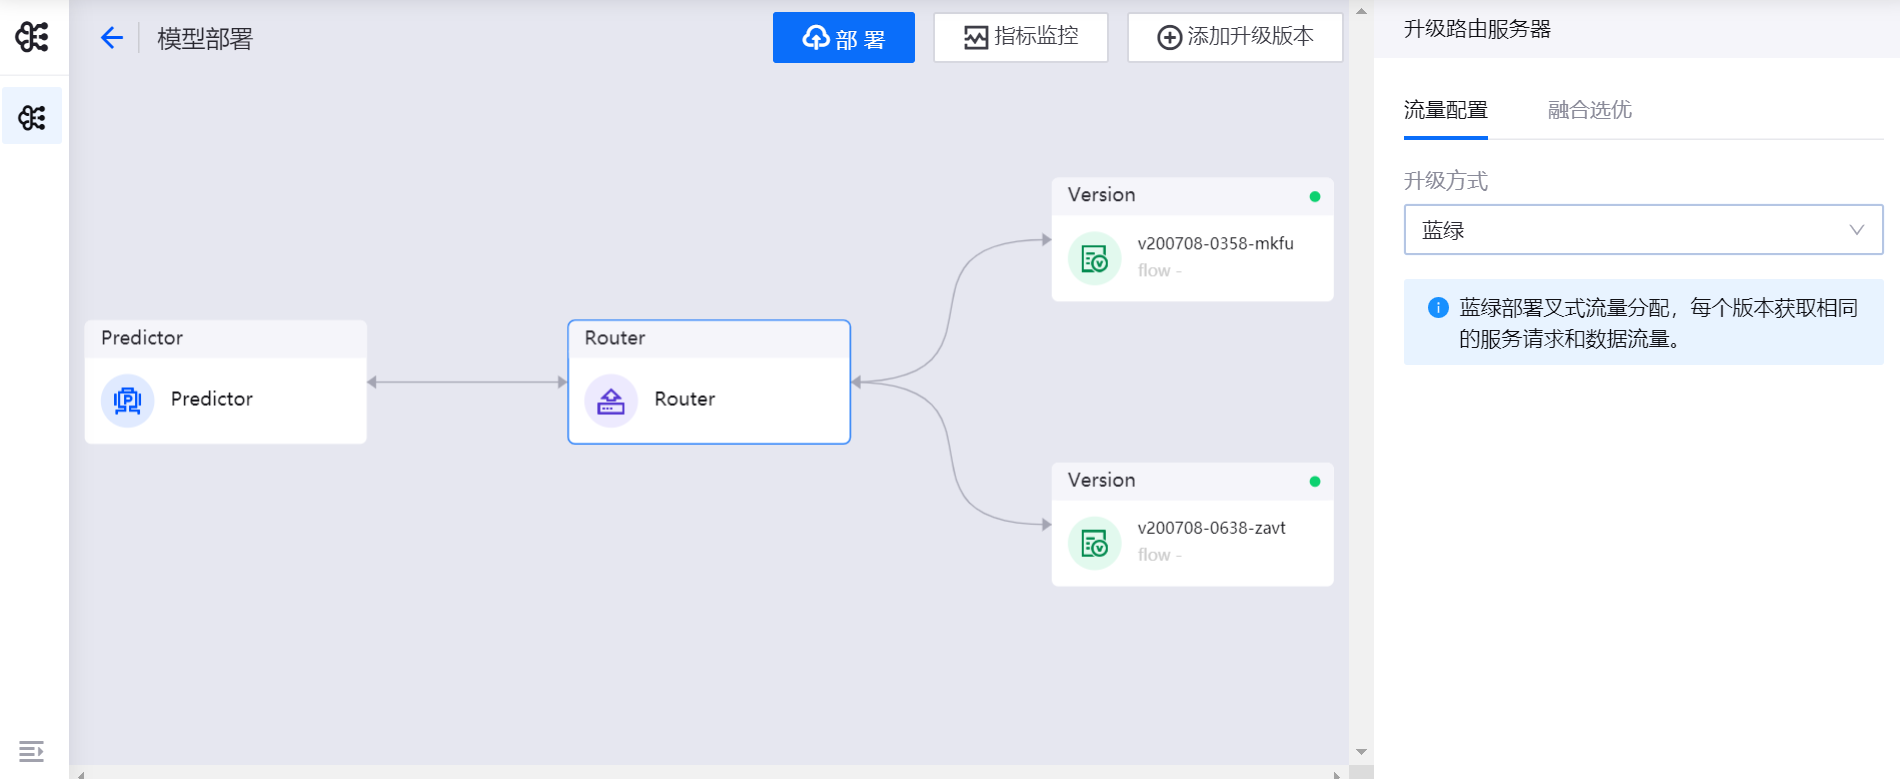Select version text v200708-0358-mkfu

click(1215, 243)
